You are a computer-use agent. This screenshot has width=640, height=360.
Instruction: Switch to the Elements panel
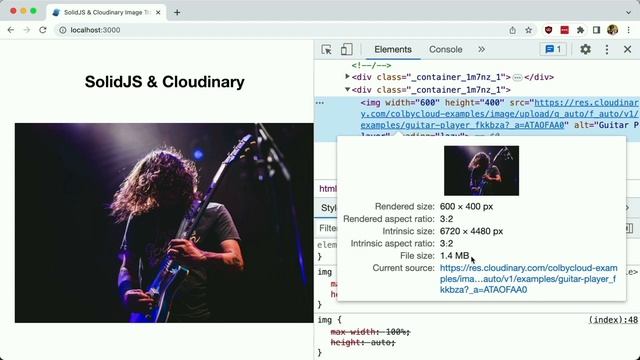coord(393,49)
